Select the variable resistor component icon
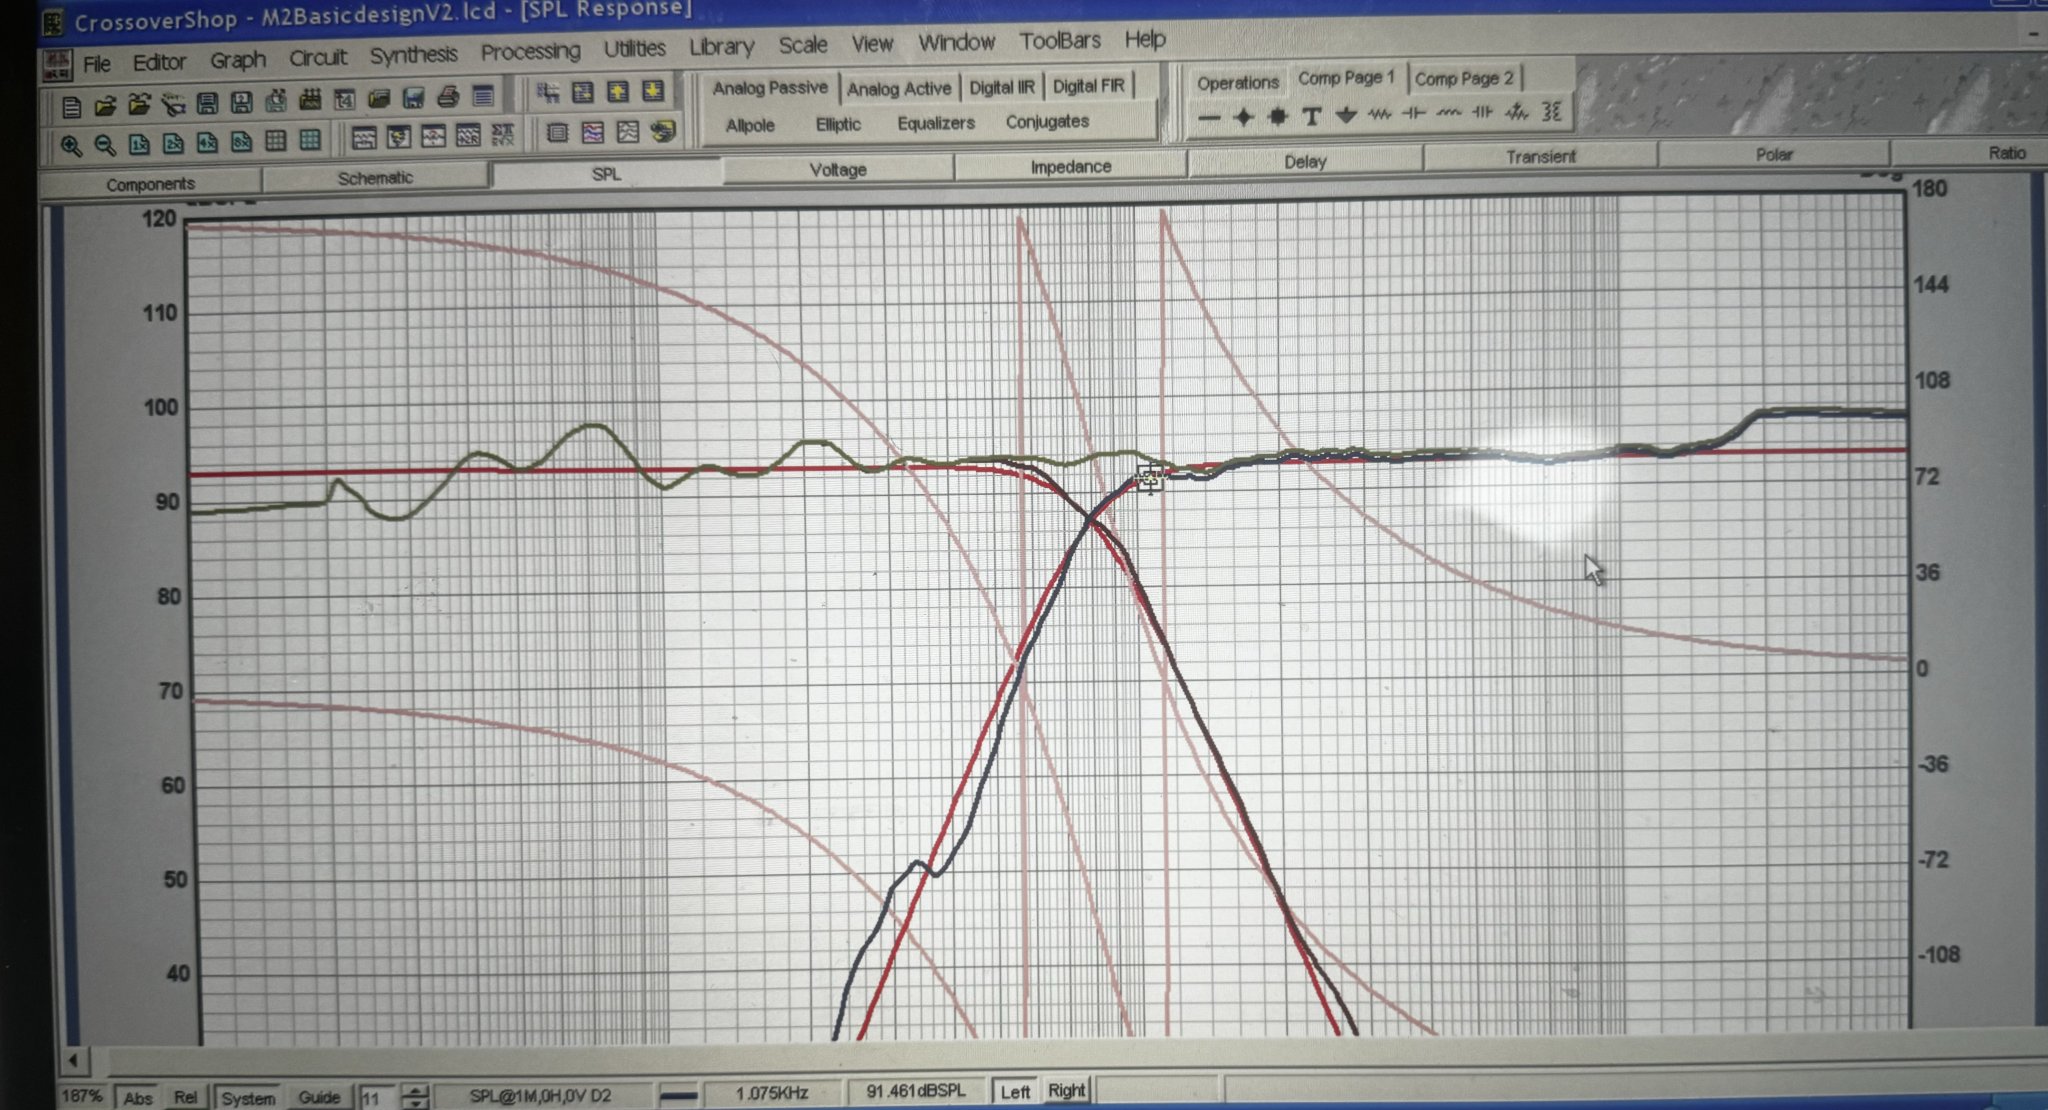The width and height of the screenshot is (2048, 1110). tap(1517, 112)
